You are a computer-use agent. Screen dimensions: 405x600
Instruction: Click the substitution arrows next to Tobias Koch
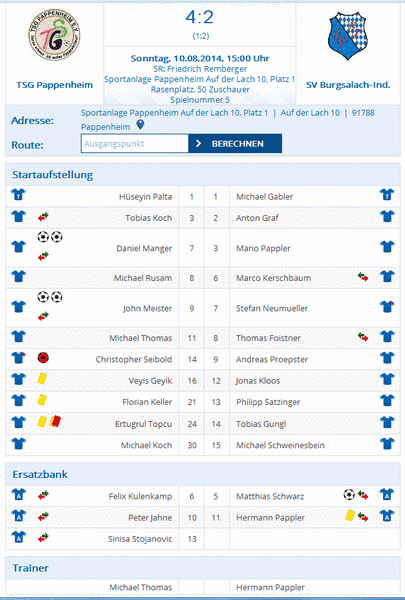43,217
